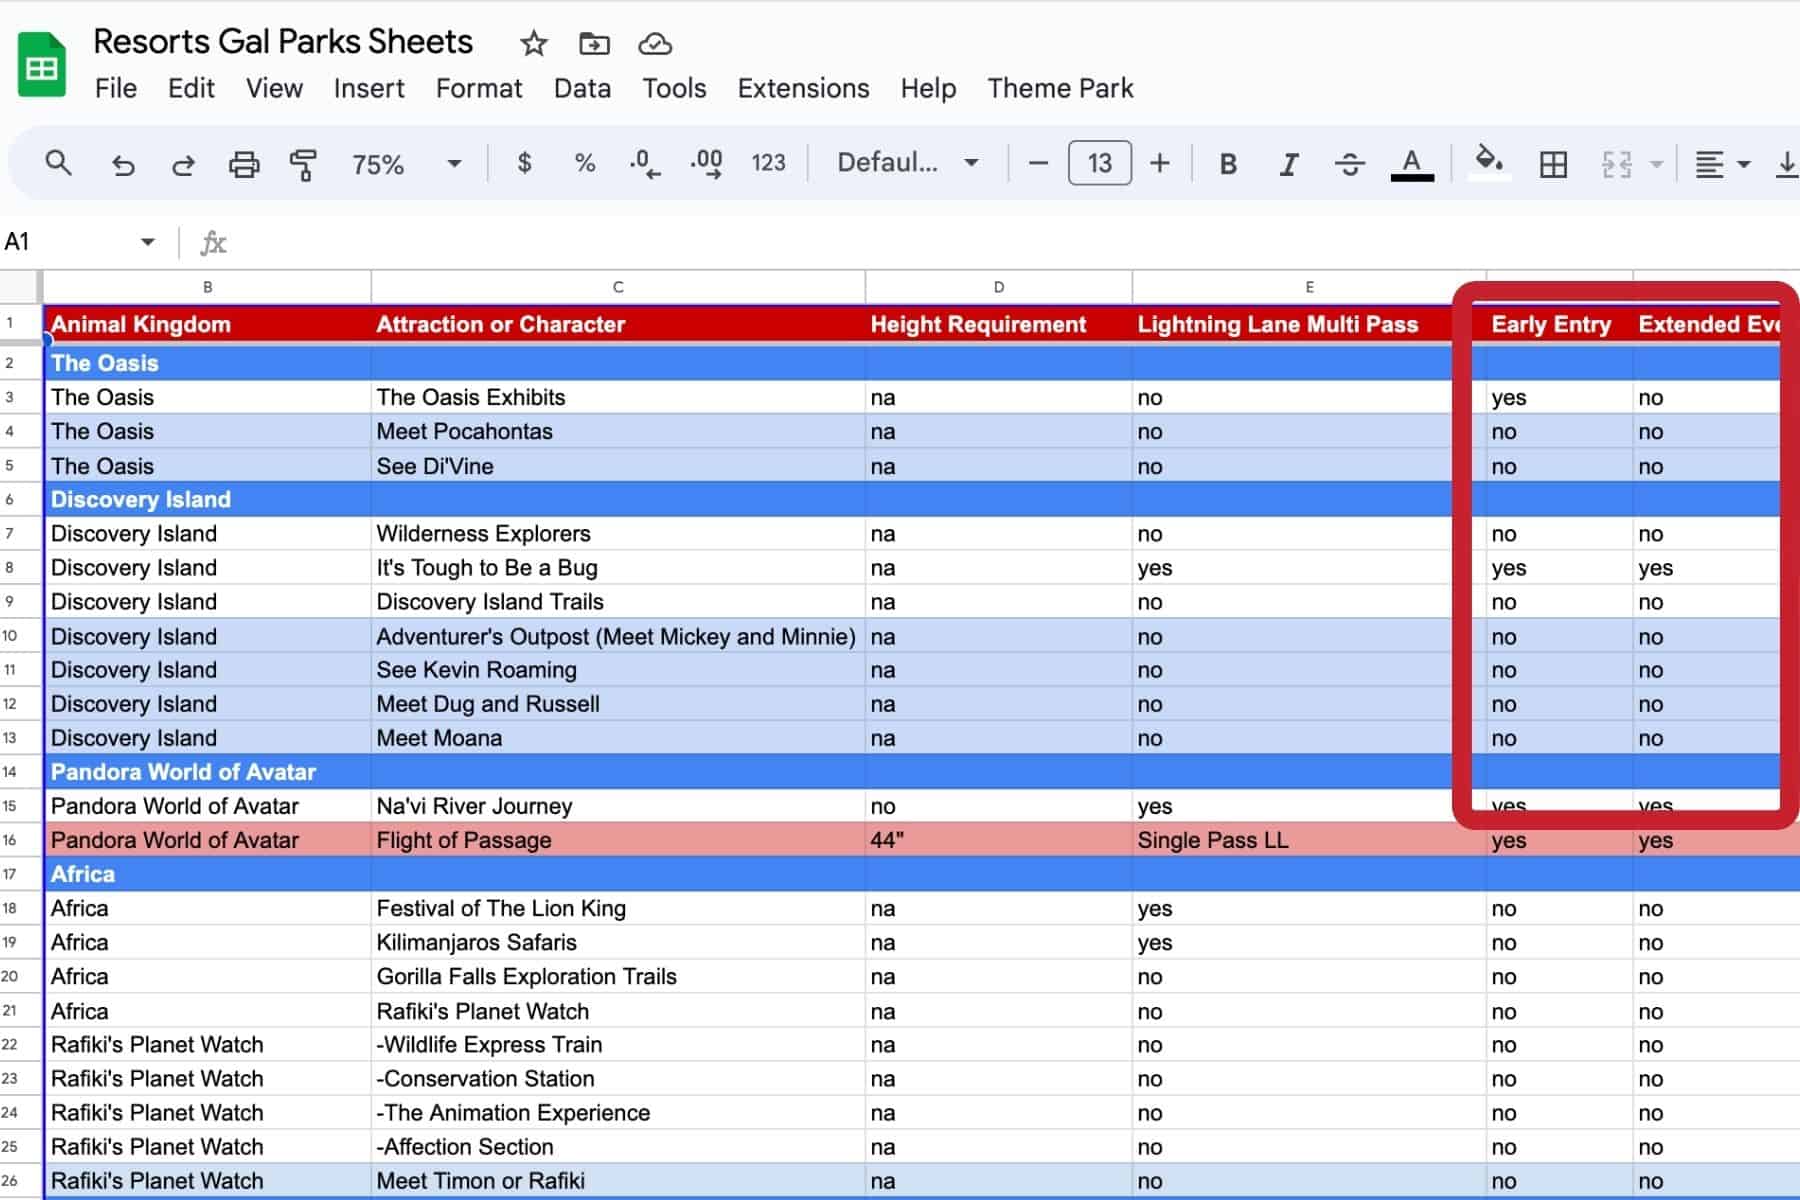Toggle italic formatting

(1289, 164)
